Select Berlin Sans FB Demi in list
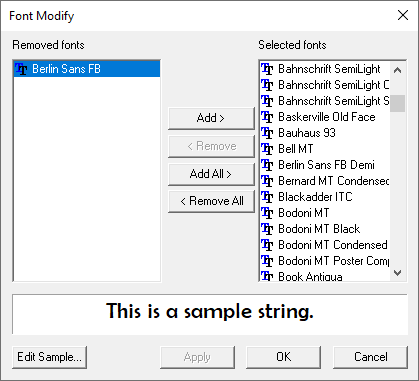The width and height of the screenshot is (419, 381). click(325, 165)
